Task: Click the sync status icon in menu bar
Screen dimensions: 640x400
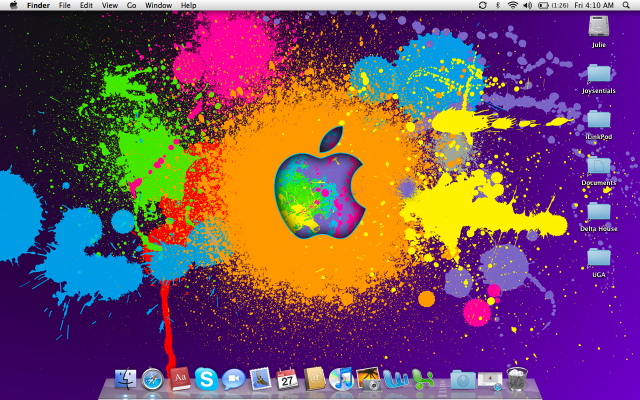Action: (482, 5)
